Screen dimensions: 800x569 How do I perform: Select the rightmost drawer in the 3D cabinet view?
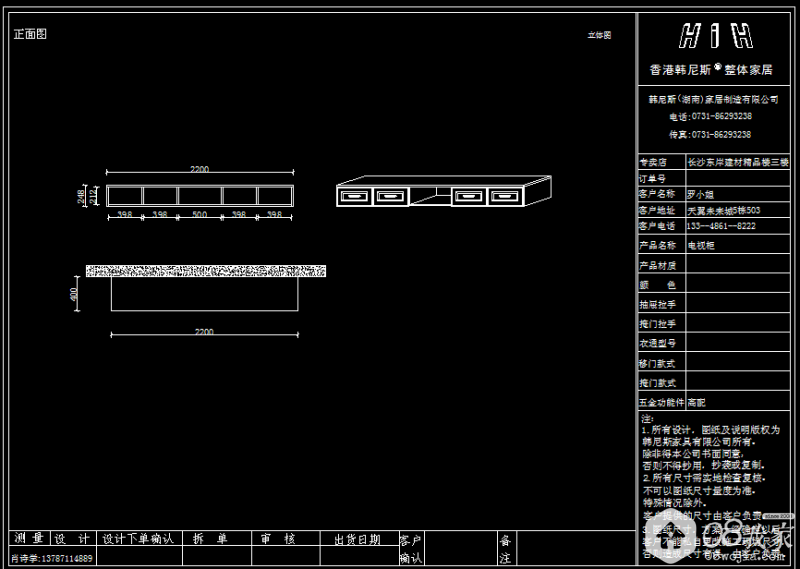point(503,196)
